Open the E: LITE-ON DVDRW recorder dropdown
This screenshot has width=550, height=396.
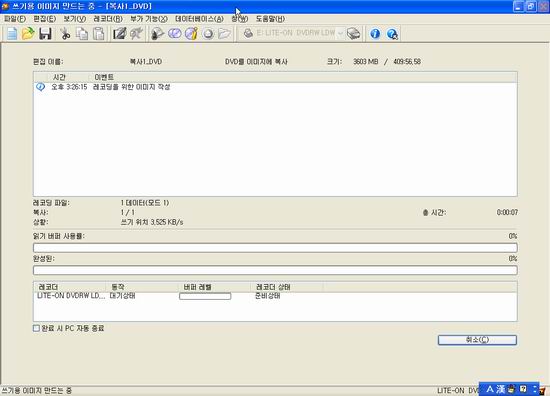click(x=340, y=33)
